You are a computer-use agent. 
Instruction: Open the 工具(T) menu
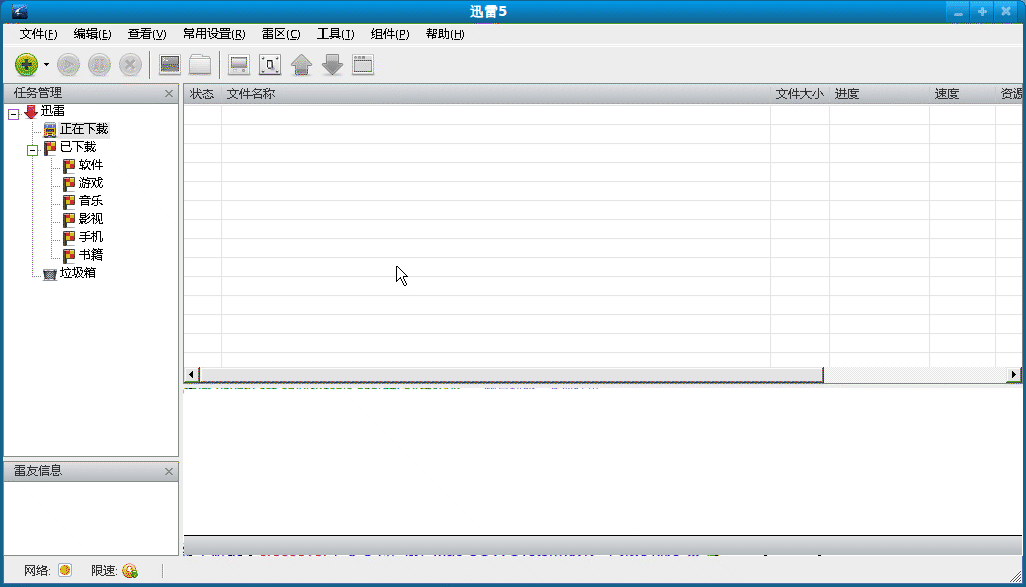coord(335,34)
